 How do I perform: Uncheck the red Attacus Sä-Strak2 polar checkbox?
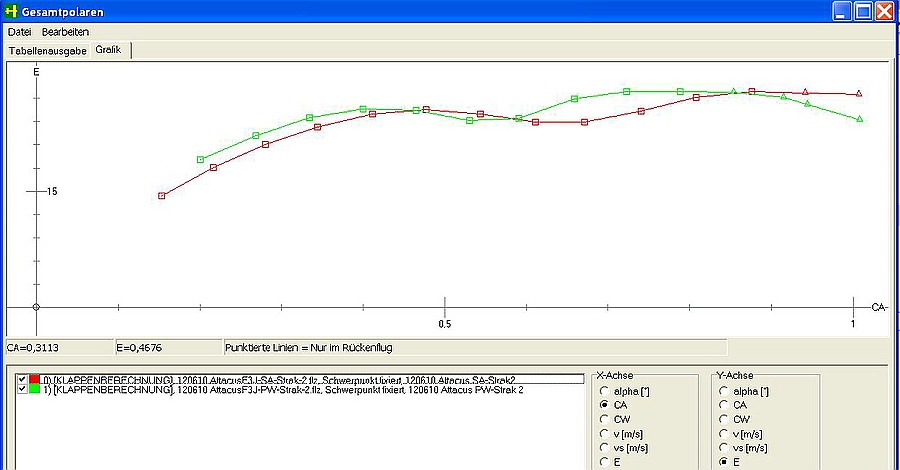(x=23, y=380)
